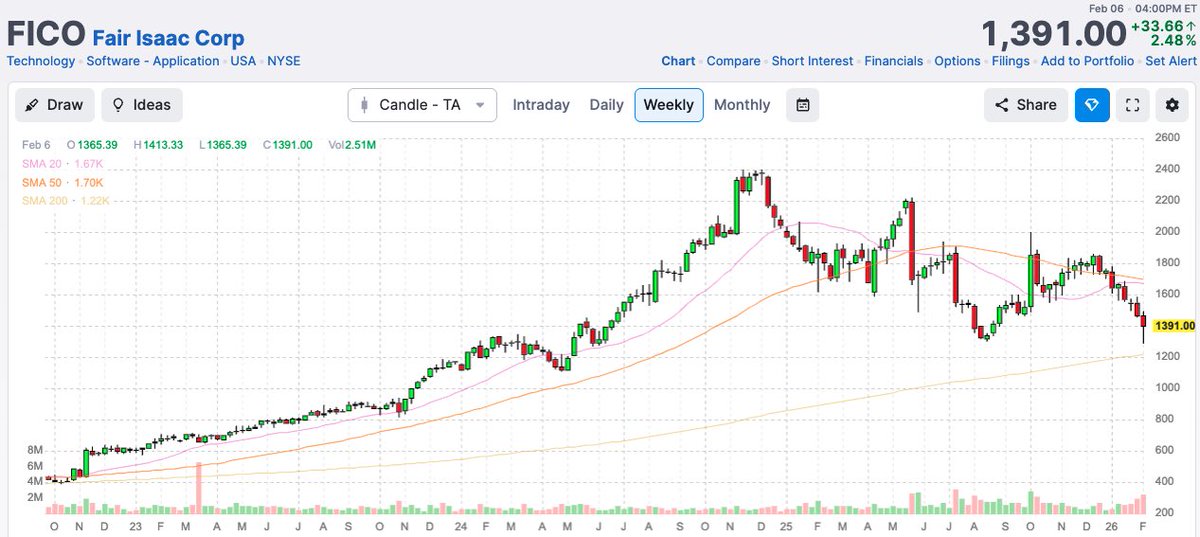Open the Chart link
The image size is (1200, 537).
click(678, 61)
